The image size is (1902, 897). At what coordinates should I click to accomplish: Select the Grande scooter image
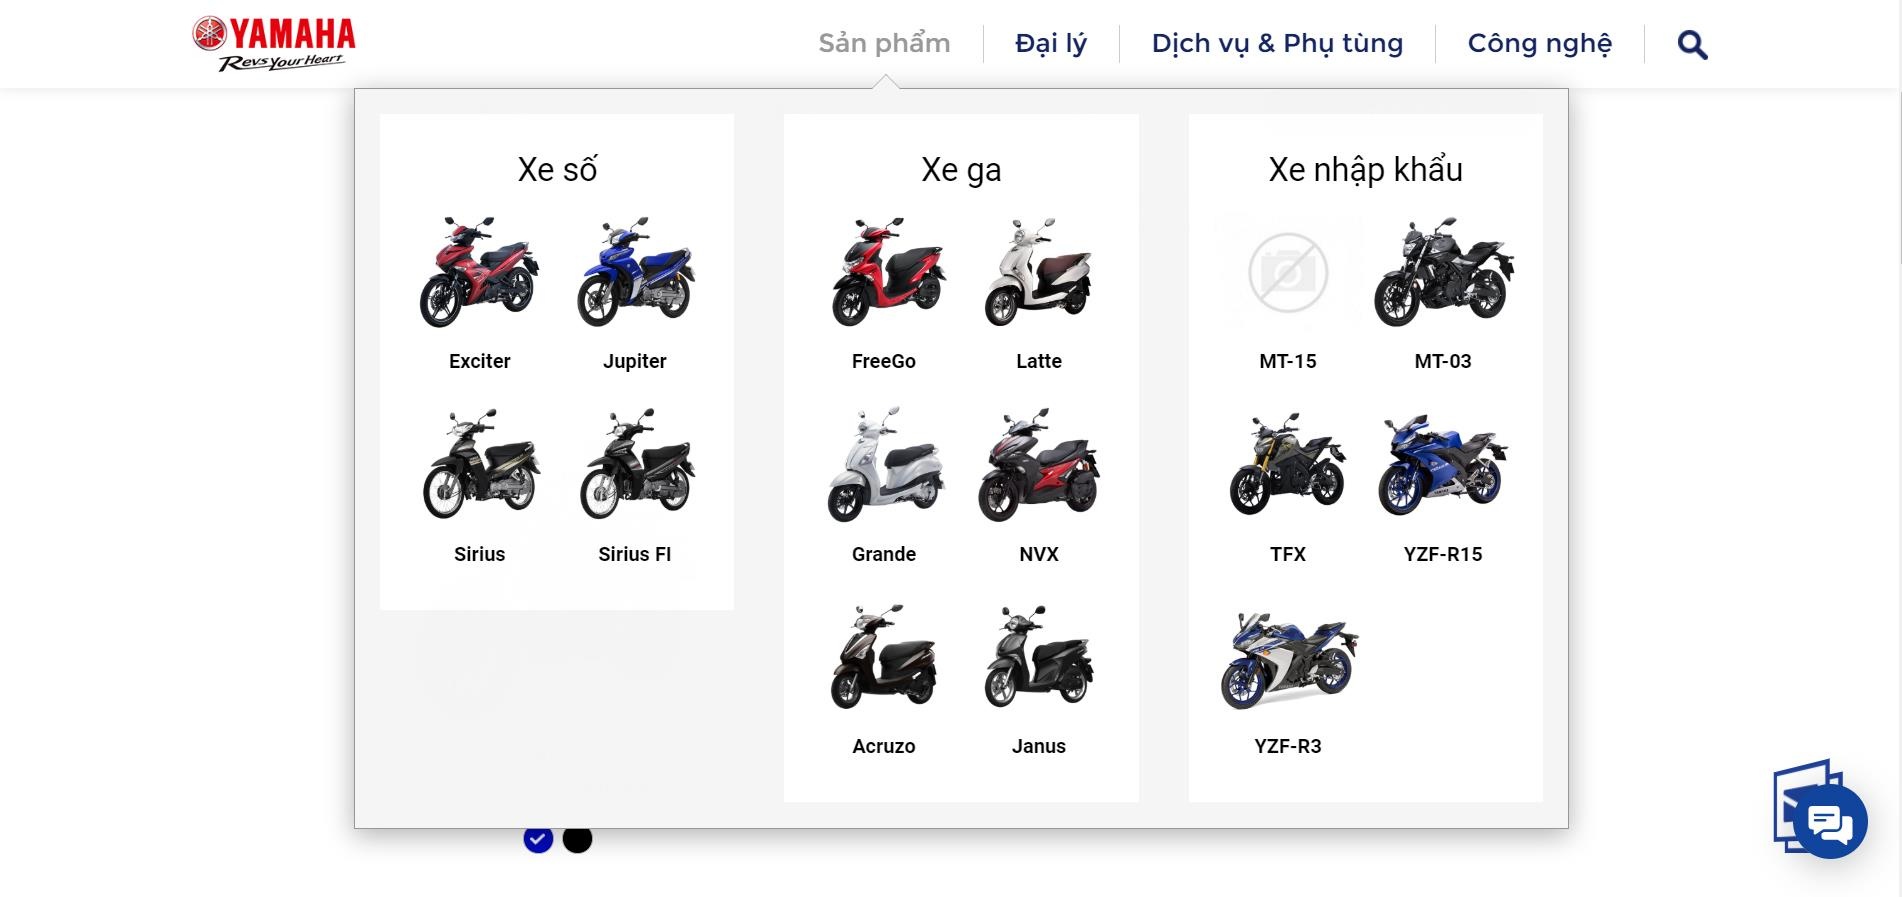(x=884, y=464)
